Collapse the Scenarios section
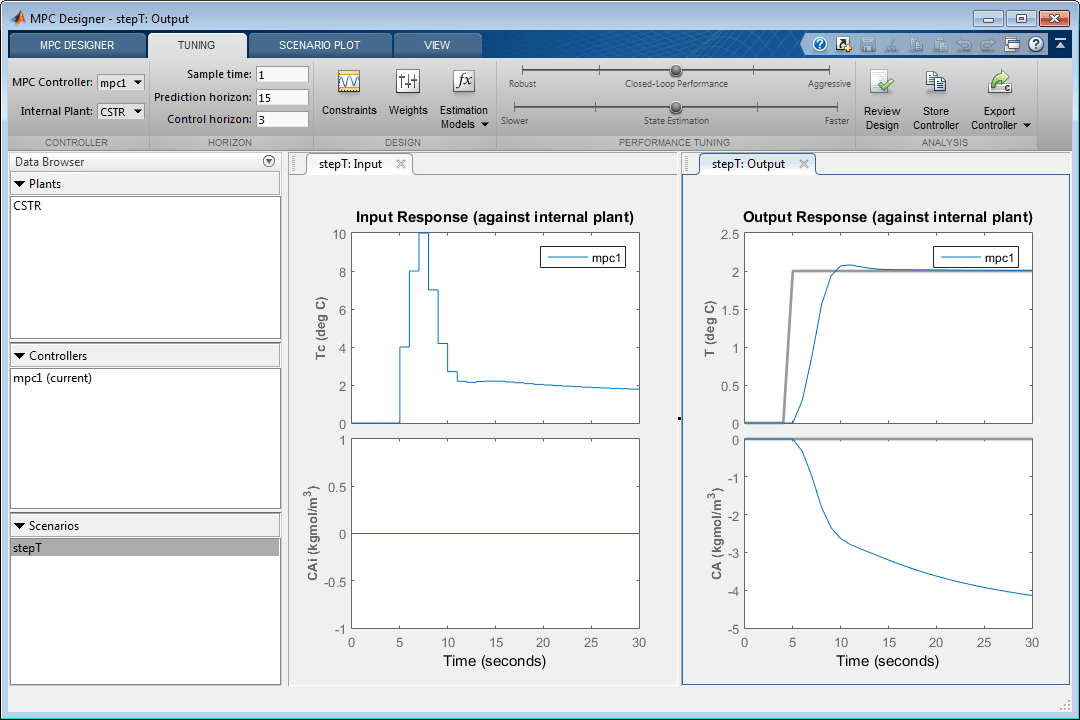 [20, 526]
